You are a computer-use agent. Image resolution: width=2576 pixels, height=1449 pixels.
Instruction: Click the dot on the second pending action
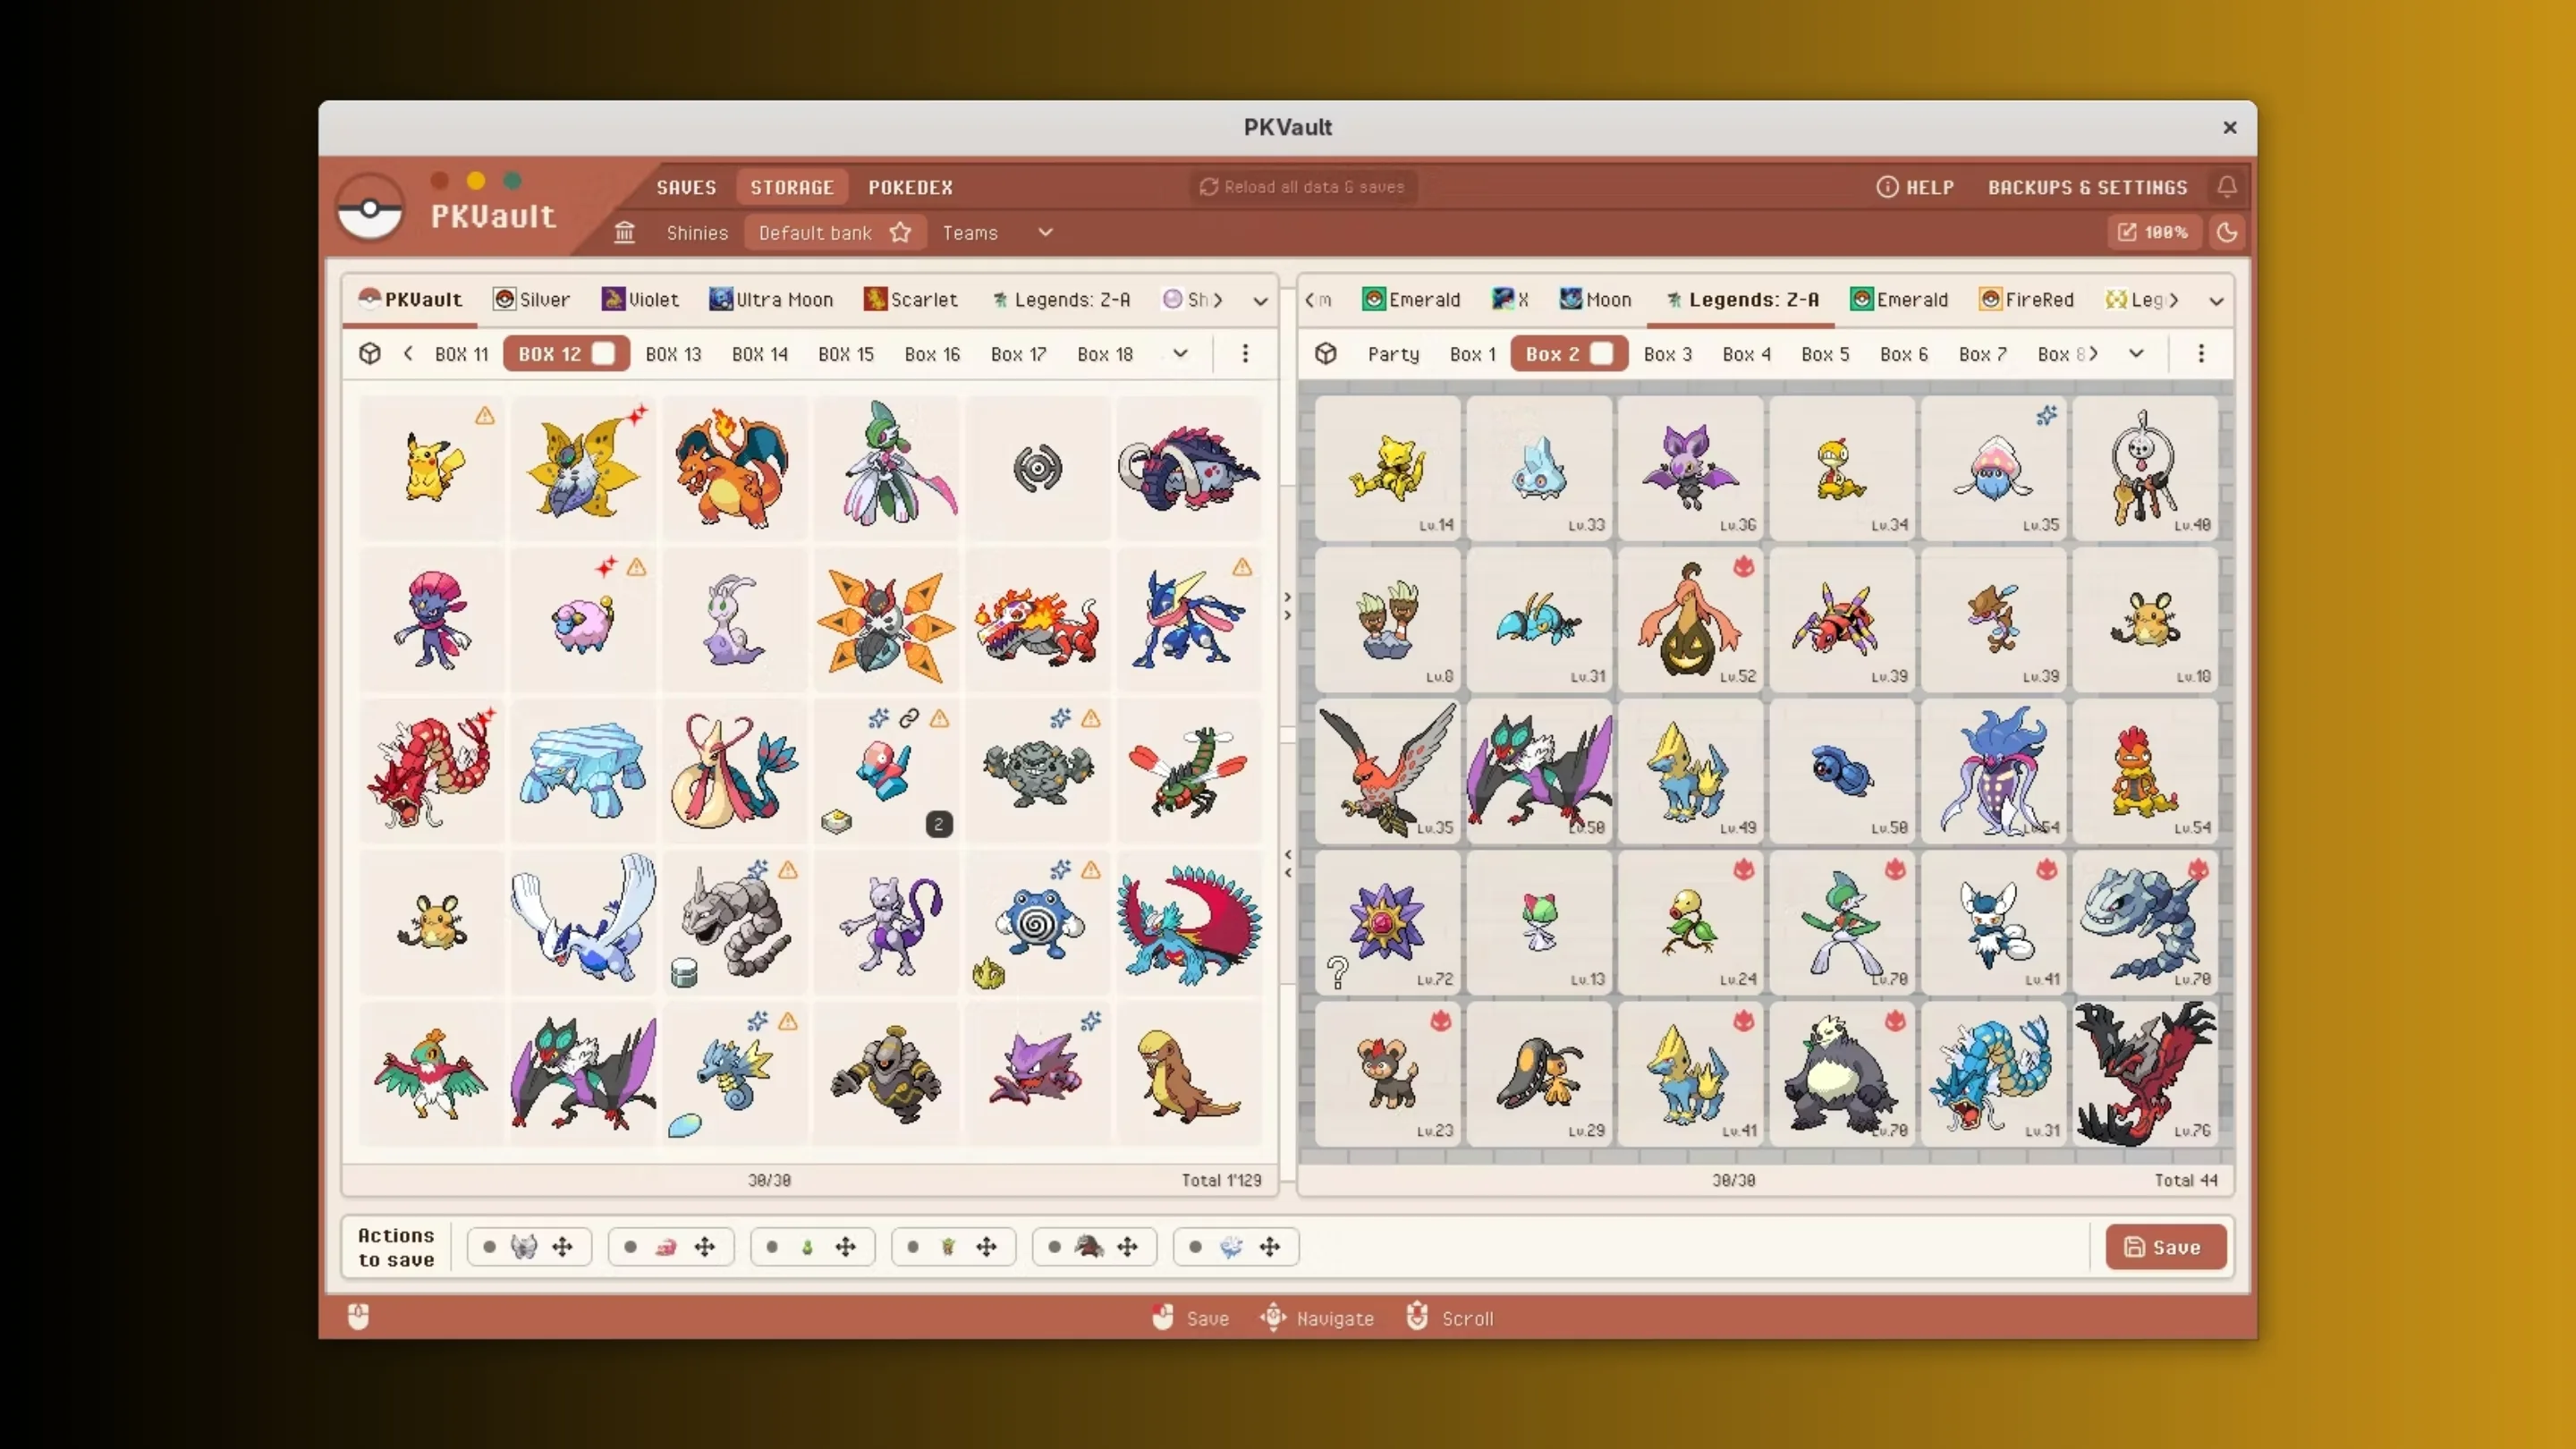click(x=630, y=1246)
